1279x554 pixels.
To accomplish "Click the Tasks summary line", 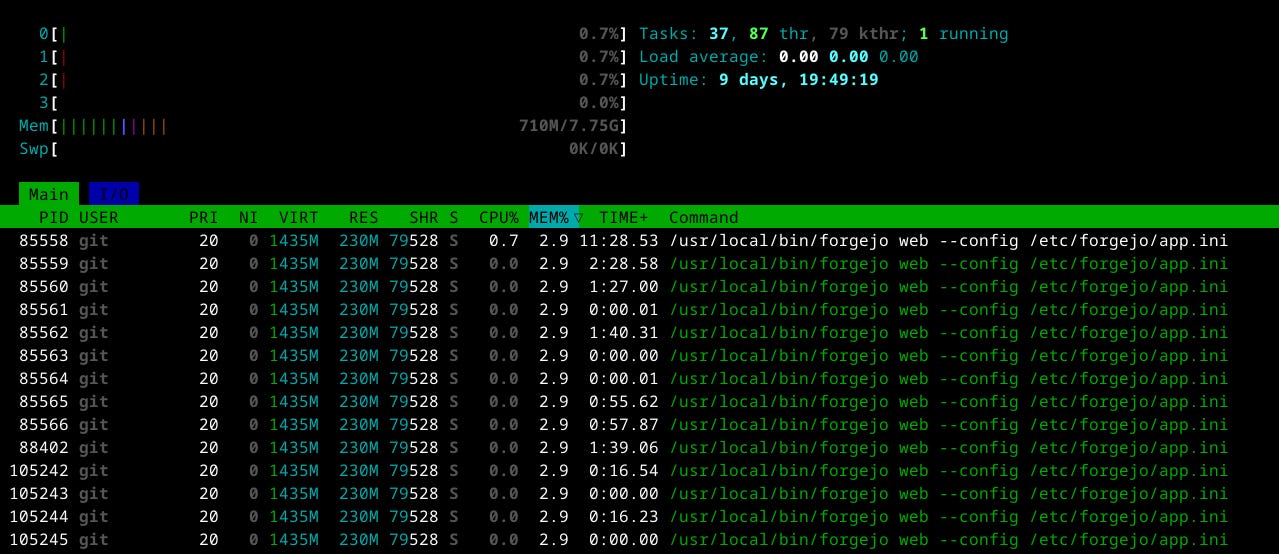I will click(823, 33).
